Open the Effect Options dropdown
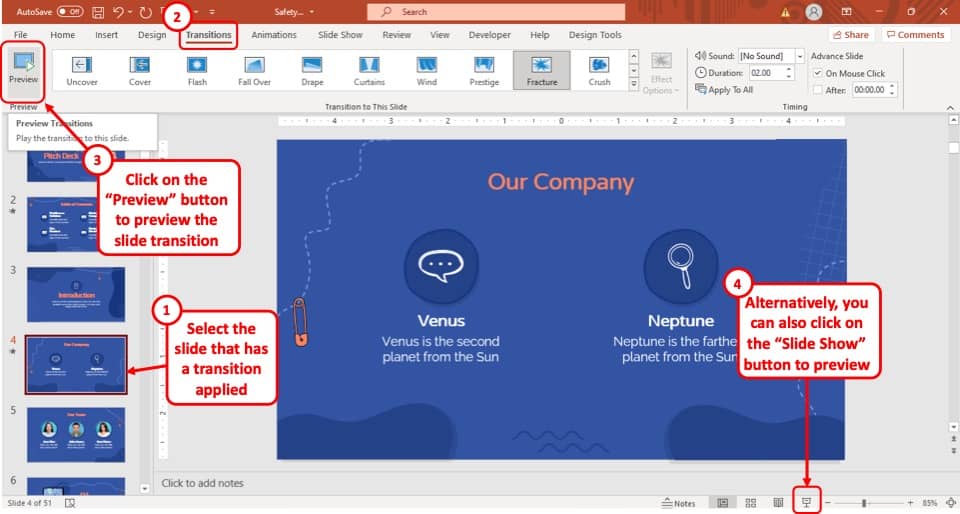The image size is (960, 514). click(x=661, y=73)
